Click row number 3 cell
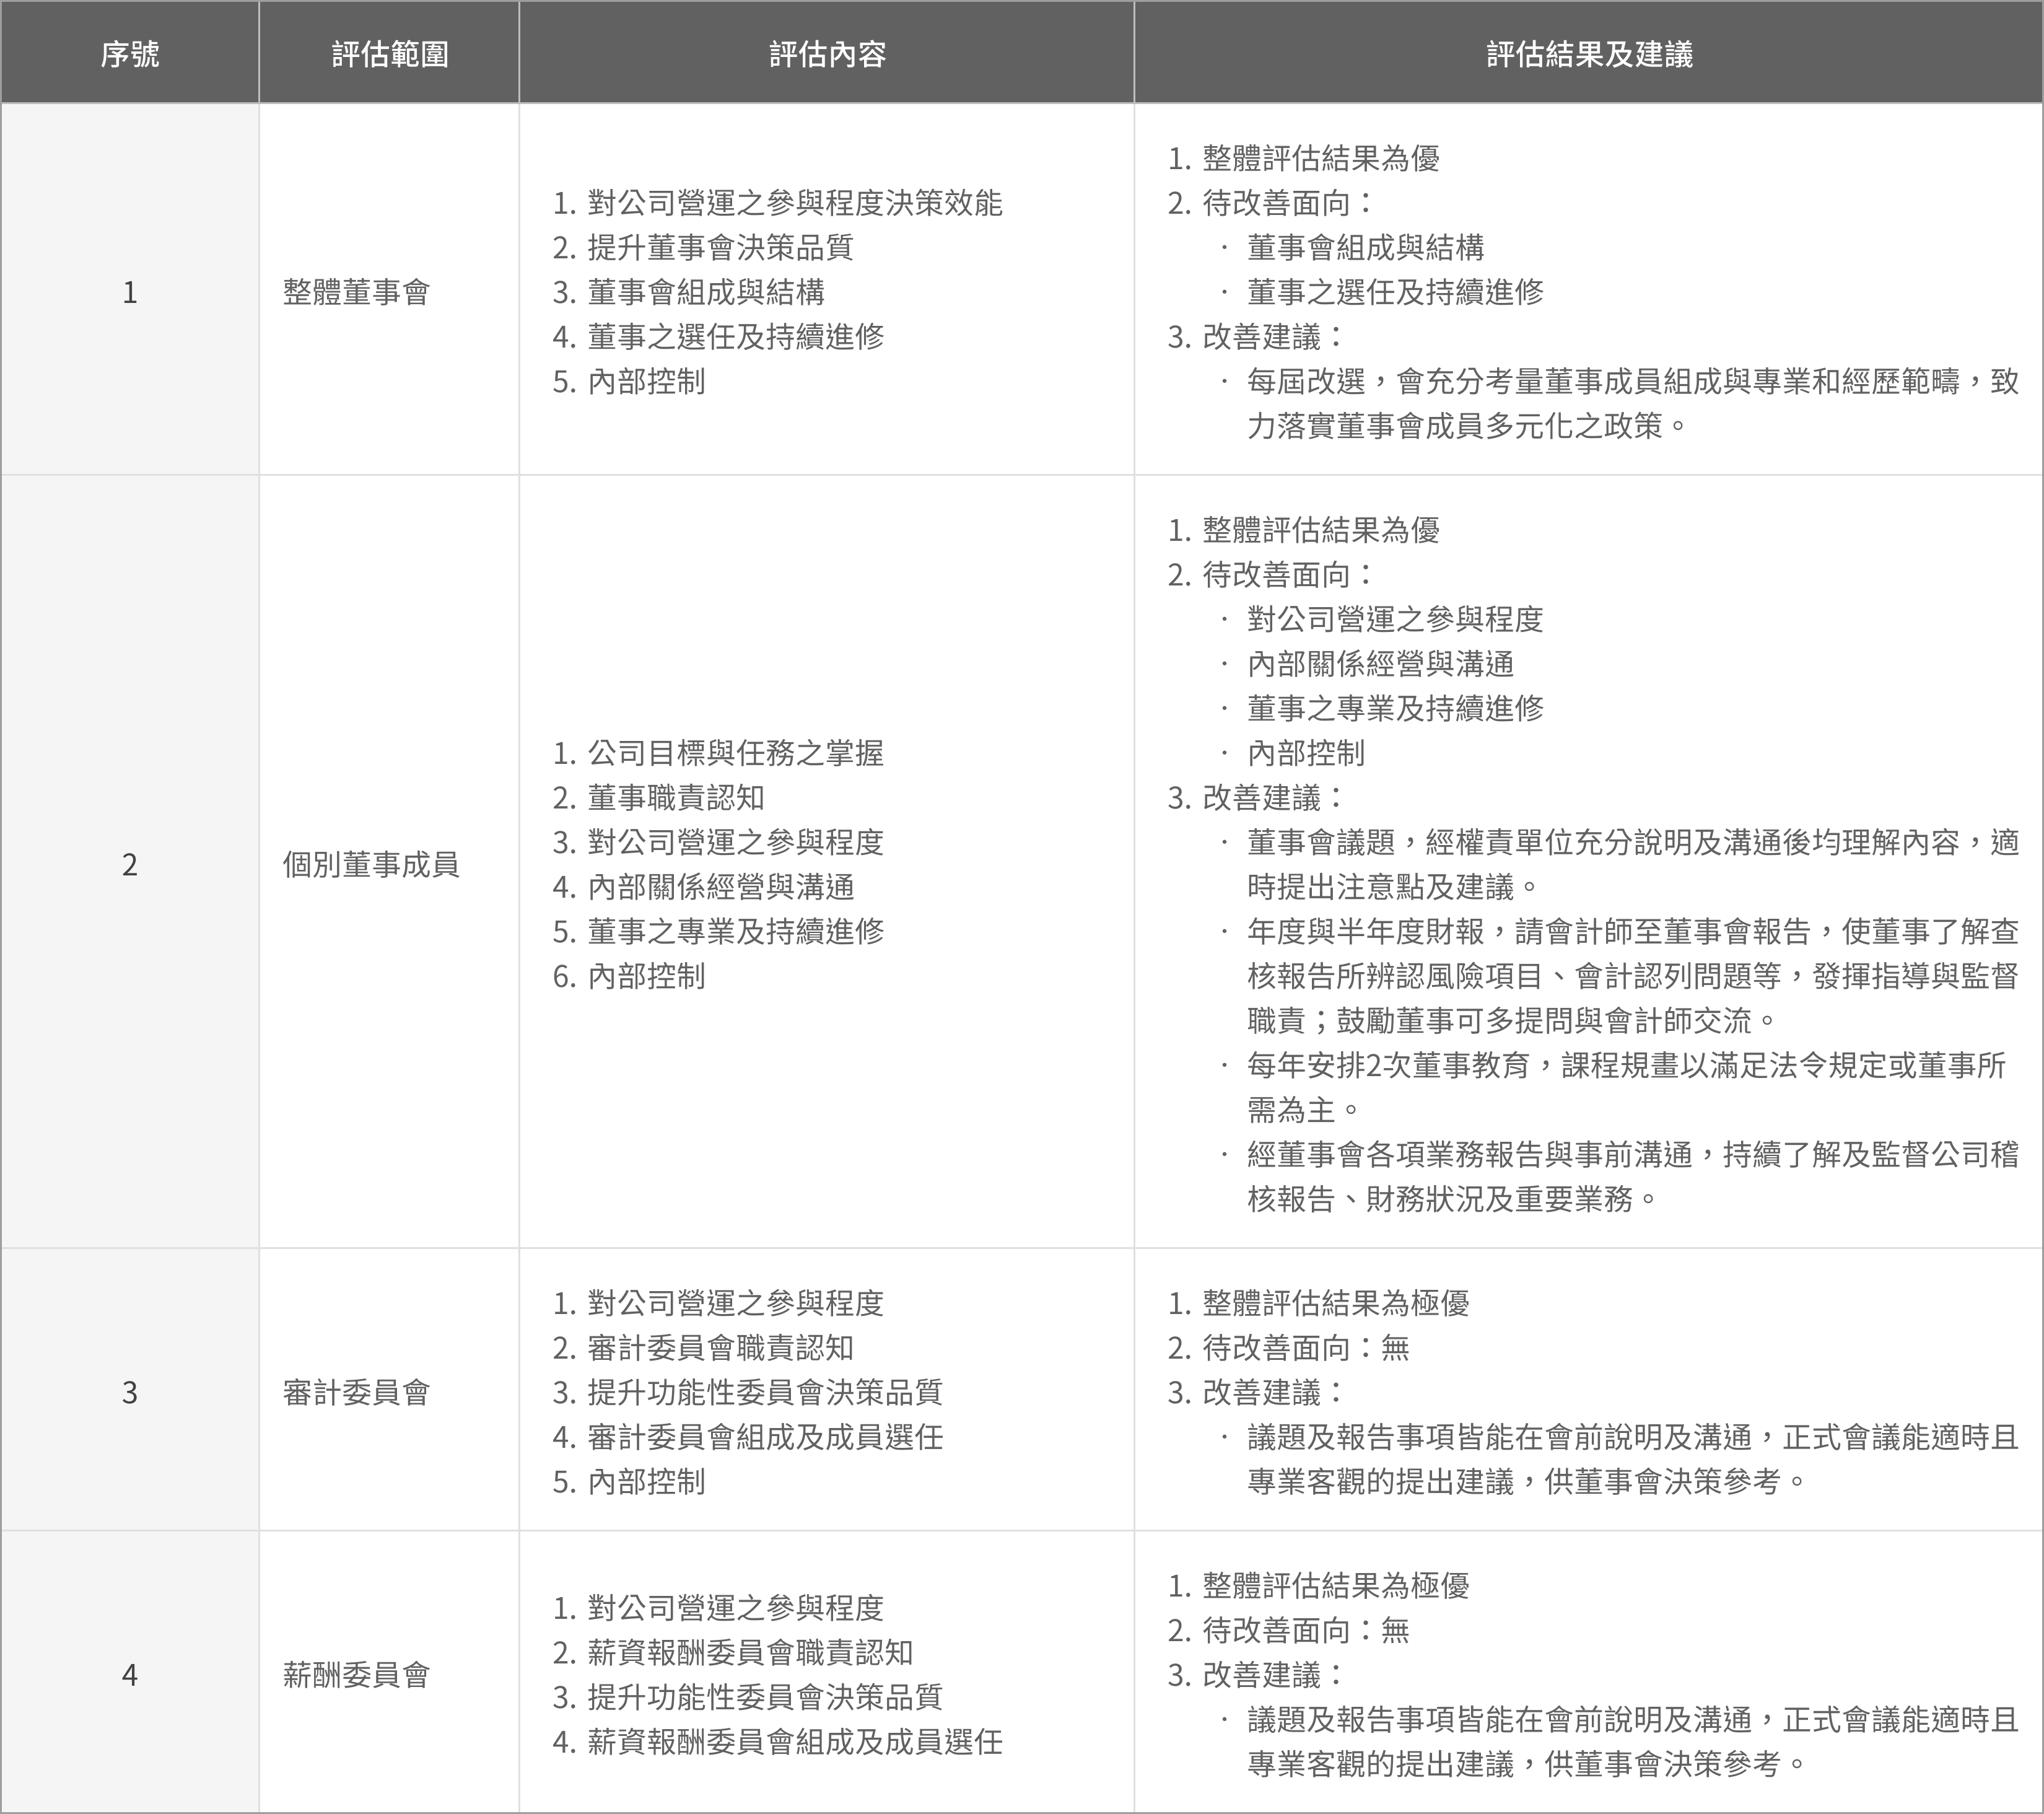Viewport: 2044px width, 1814px height. click(x=130, y=1392)
